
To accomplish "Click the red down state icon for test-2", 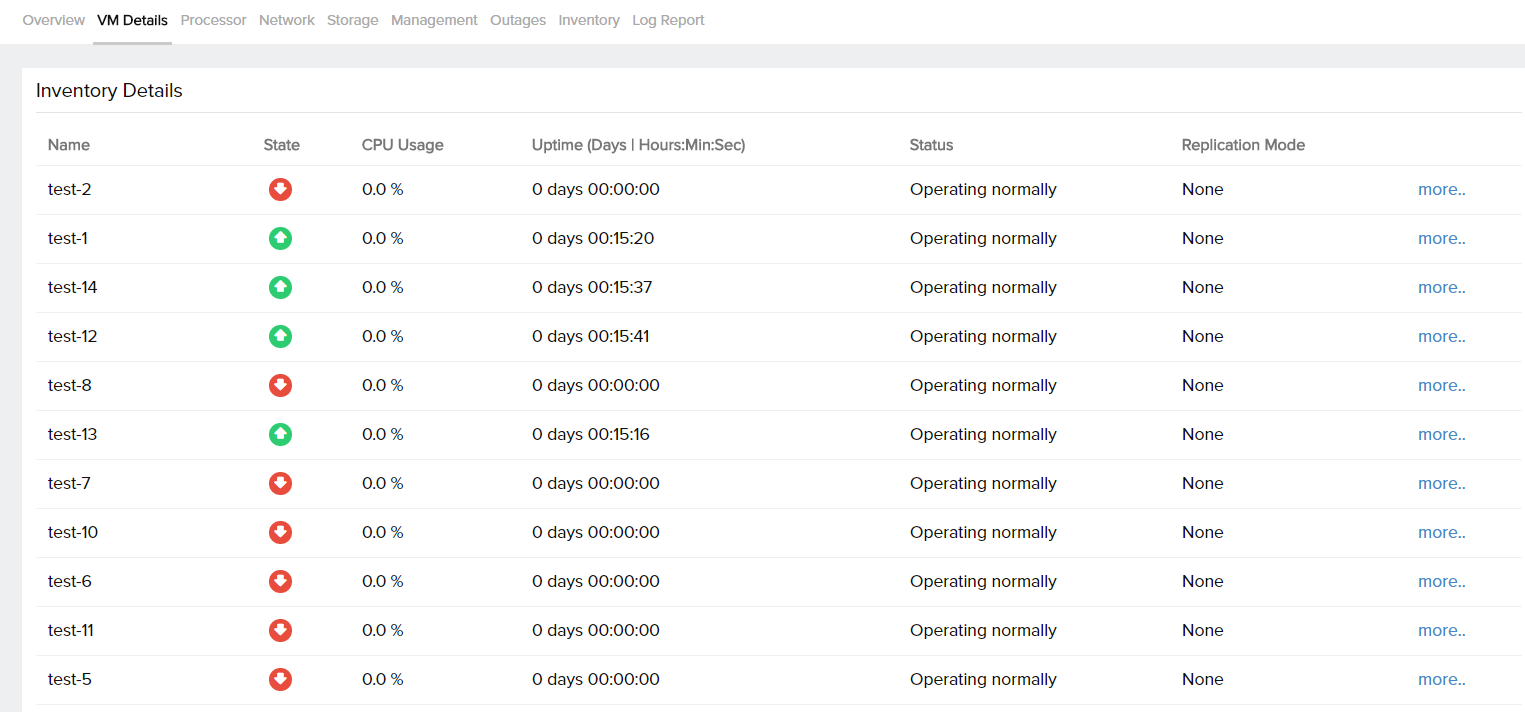I will point(281,189).
